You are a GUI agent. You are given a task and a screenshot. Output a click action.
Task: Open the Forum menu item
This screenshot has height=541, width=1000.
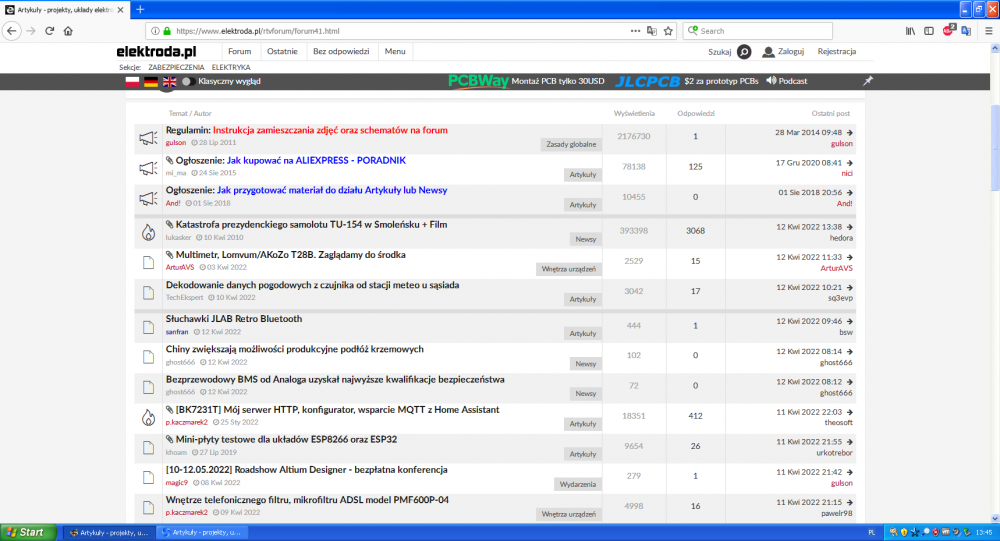[x=239, y=51]
